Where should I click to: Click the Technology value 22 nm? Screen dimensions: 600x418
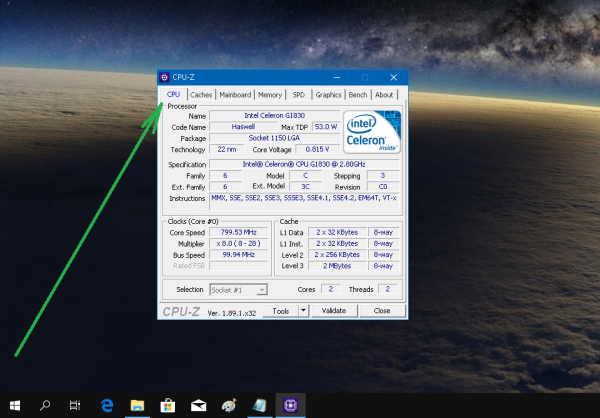227,149
